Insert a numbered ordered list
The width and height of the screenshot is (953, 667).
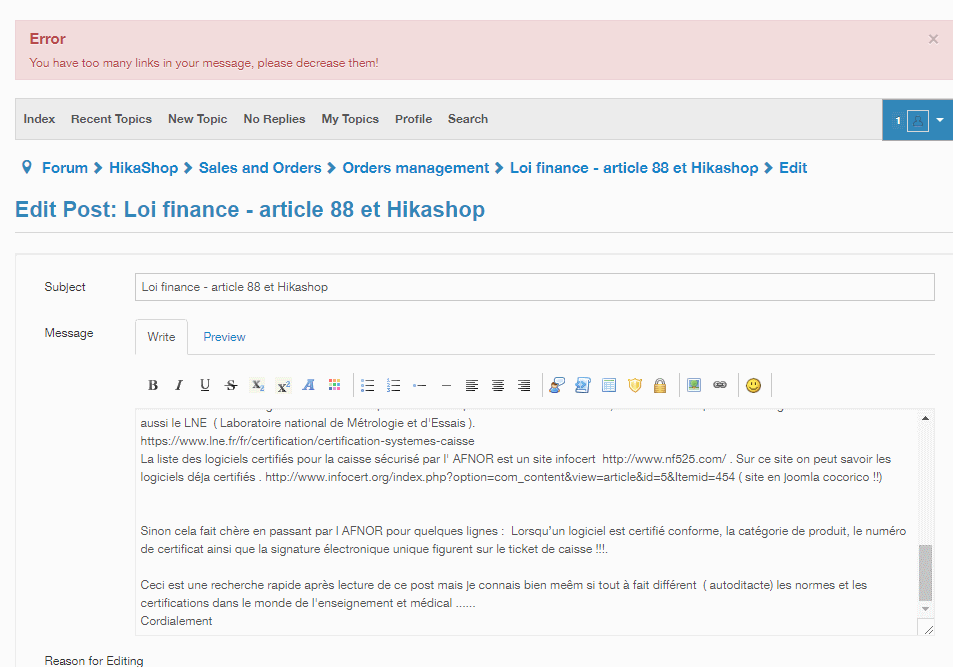pos(393,385)
